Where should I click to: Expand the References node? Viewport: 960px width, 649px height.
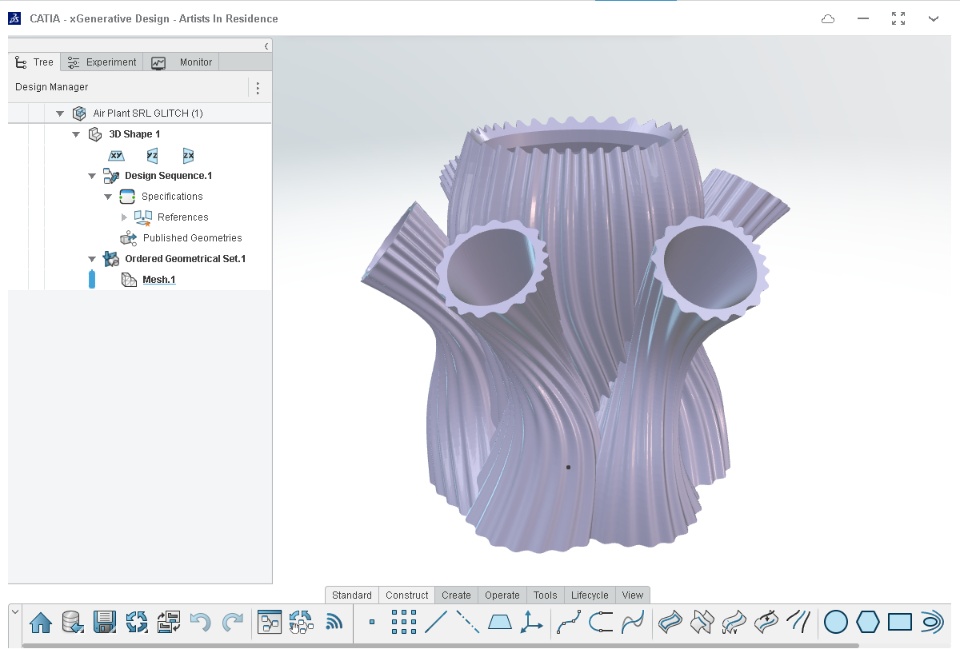tap(124, 217)
